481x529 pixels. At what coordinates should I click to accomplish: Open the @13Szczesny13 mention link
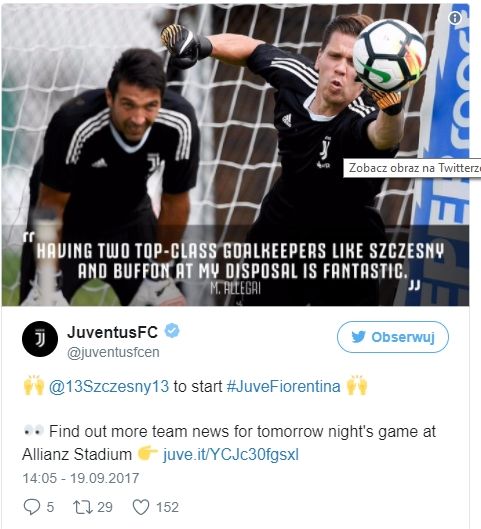(x=109, y=386)
